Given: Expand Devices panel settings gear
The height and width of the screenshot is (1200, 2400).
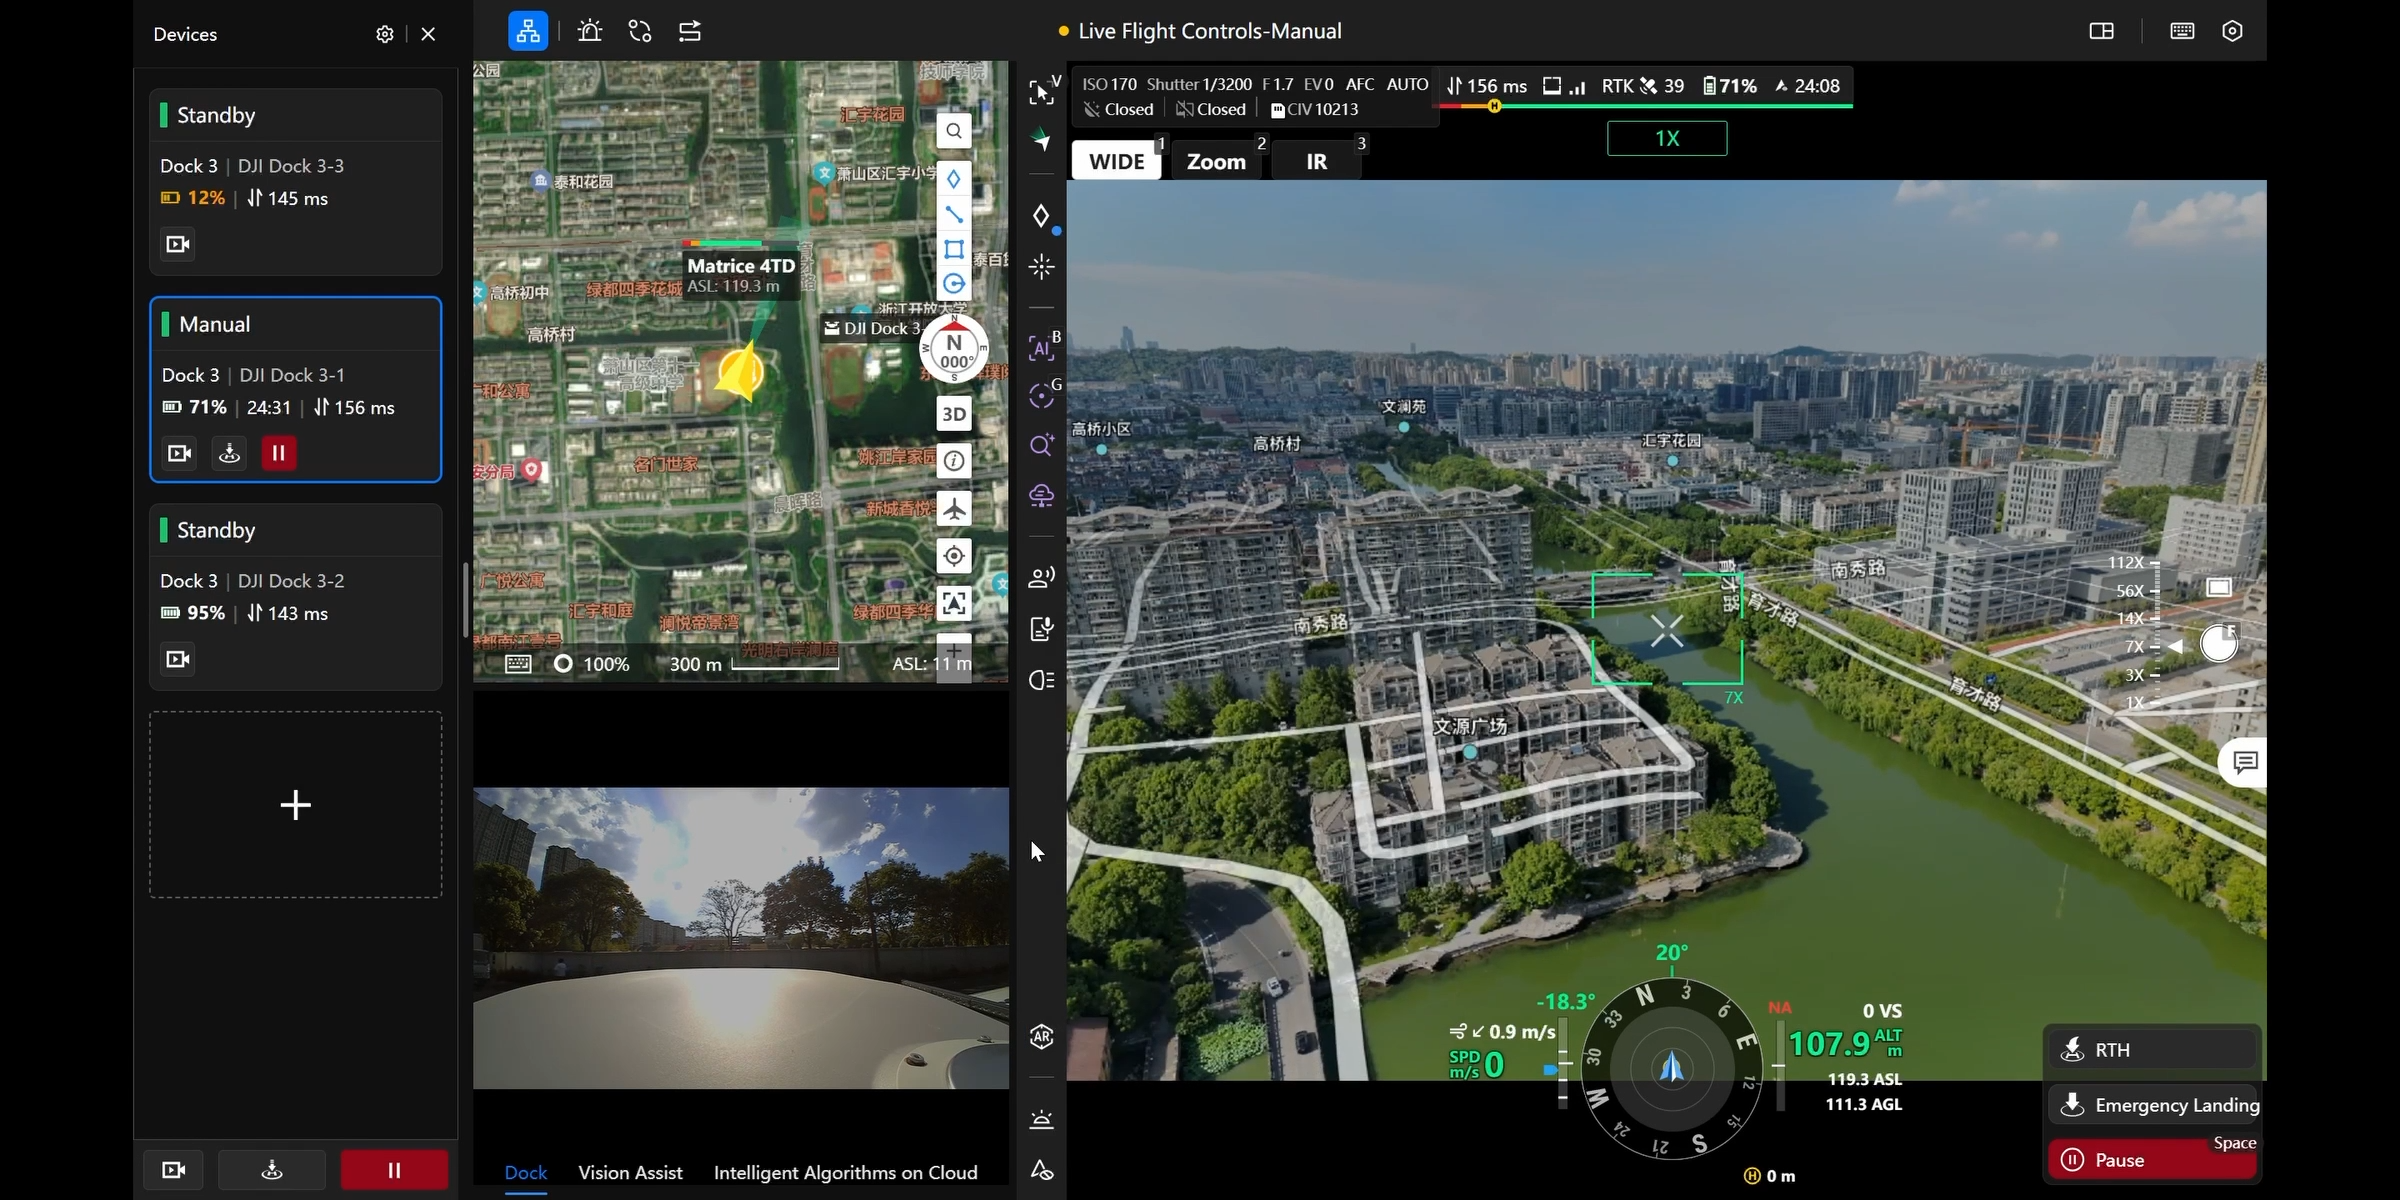Looking at the screenshot, I should (384, 34).
